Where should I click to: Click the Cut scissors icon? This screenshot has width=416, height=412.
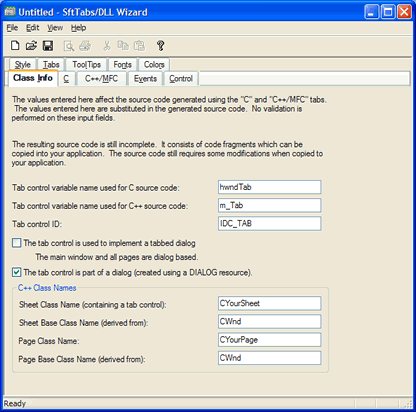coord(107,46)
